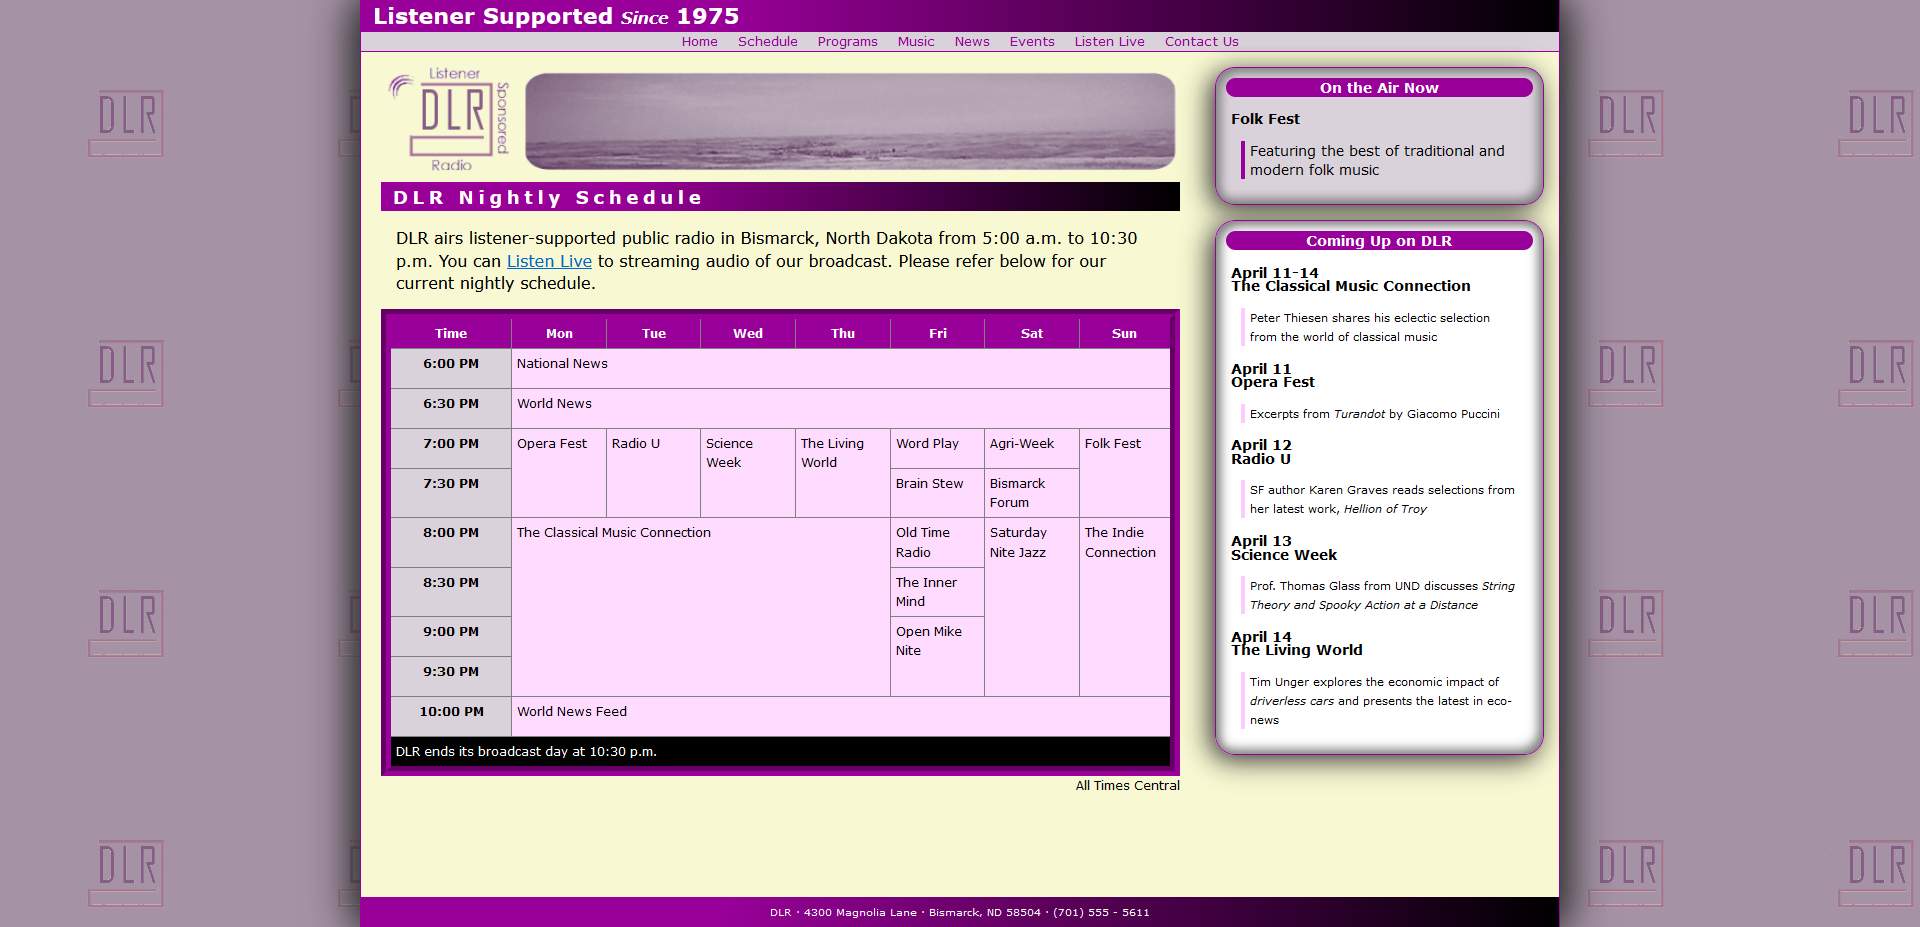This screenshot has height=927, width=1920.
Task: Select The Classical Music Connection table cell
Action: pyautogui.click(x=613, y=532)
